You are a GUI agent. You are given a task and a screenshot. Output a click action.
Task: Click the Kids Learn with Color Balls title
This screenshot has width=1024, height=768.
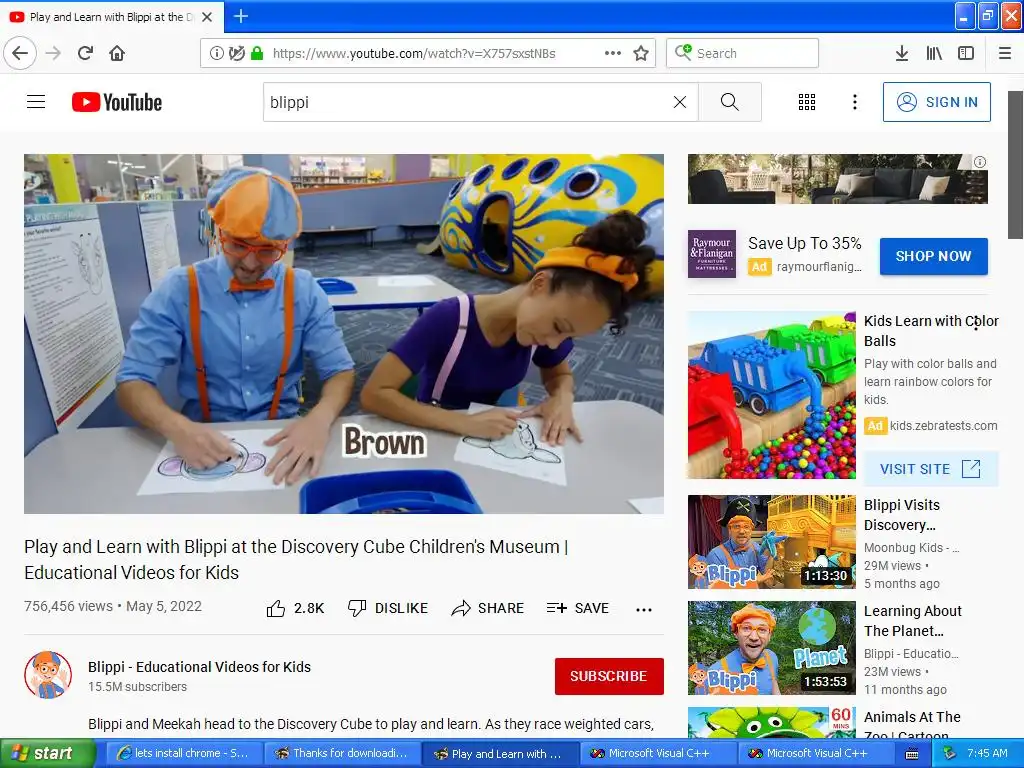[931, 331]
